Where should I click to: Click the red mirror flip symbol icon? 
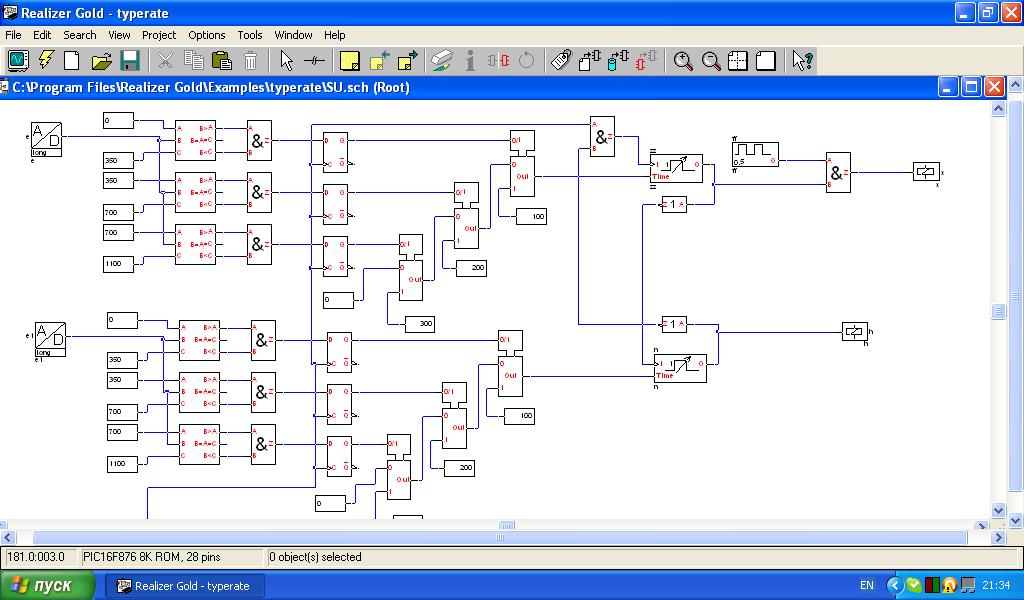click(498, 61)
